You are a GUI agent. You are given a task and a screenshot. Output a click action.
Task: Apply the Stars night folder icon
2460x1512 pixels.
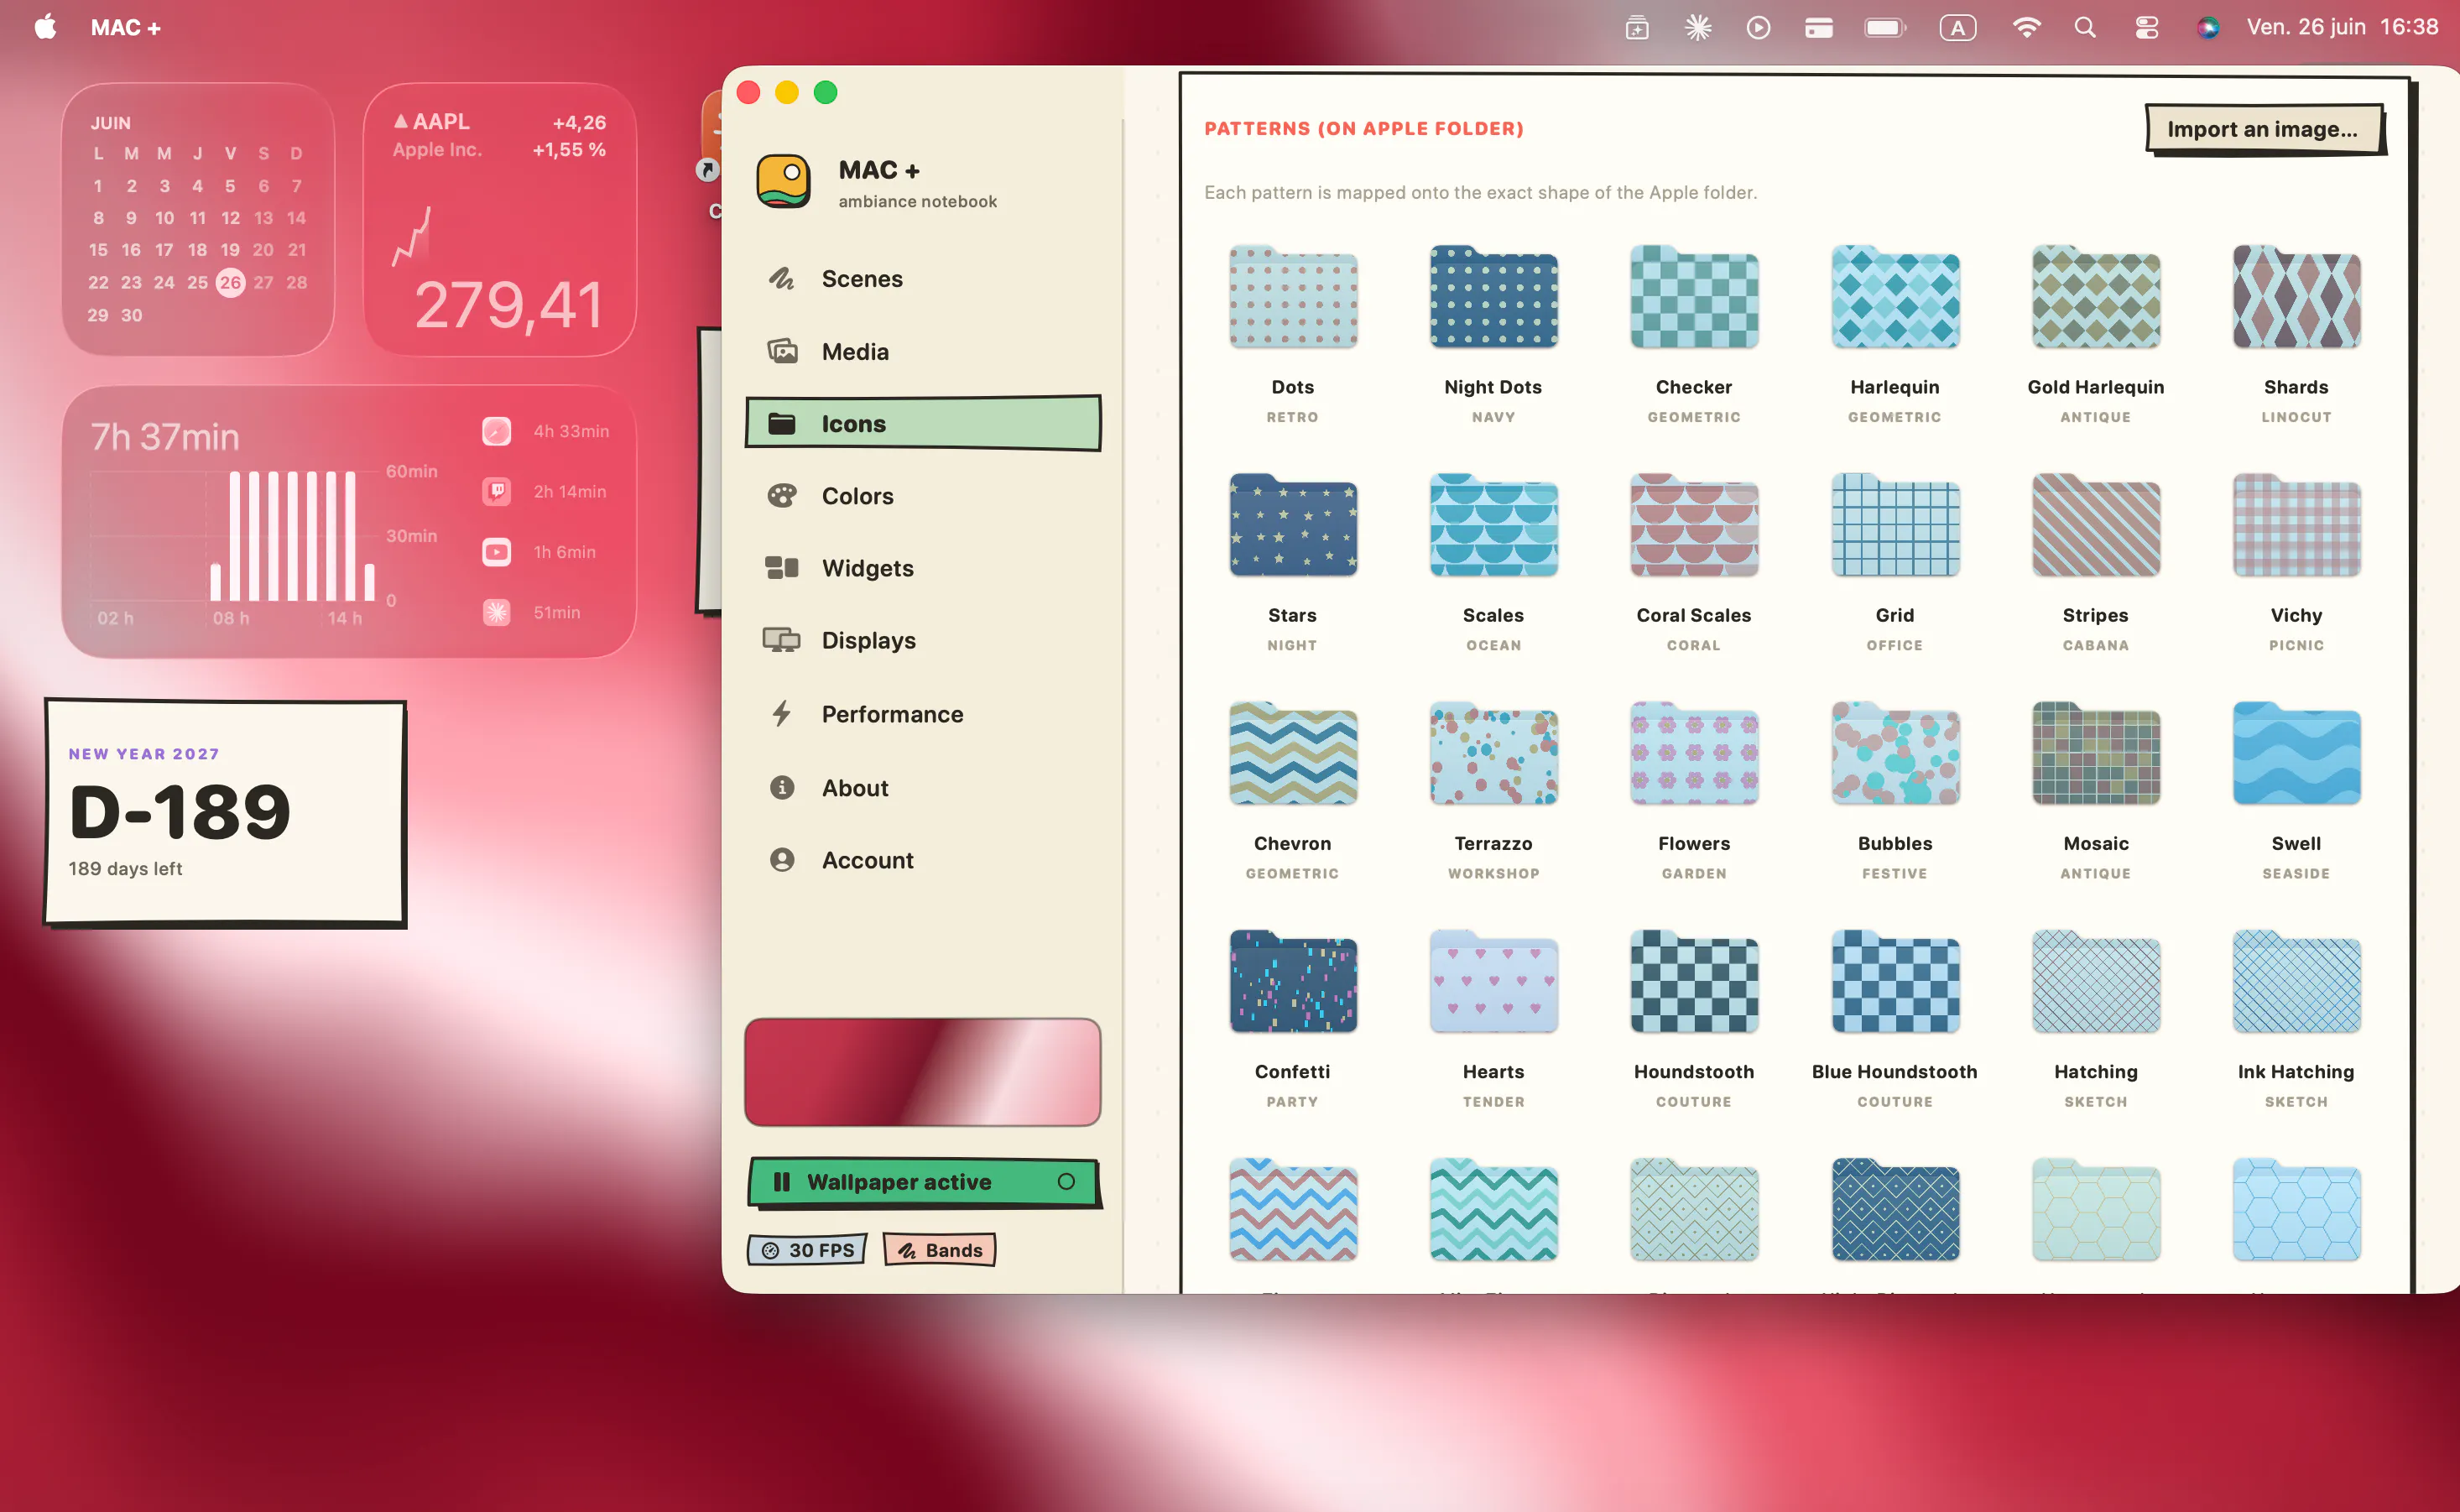1293,525
